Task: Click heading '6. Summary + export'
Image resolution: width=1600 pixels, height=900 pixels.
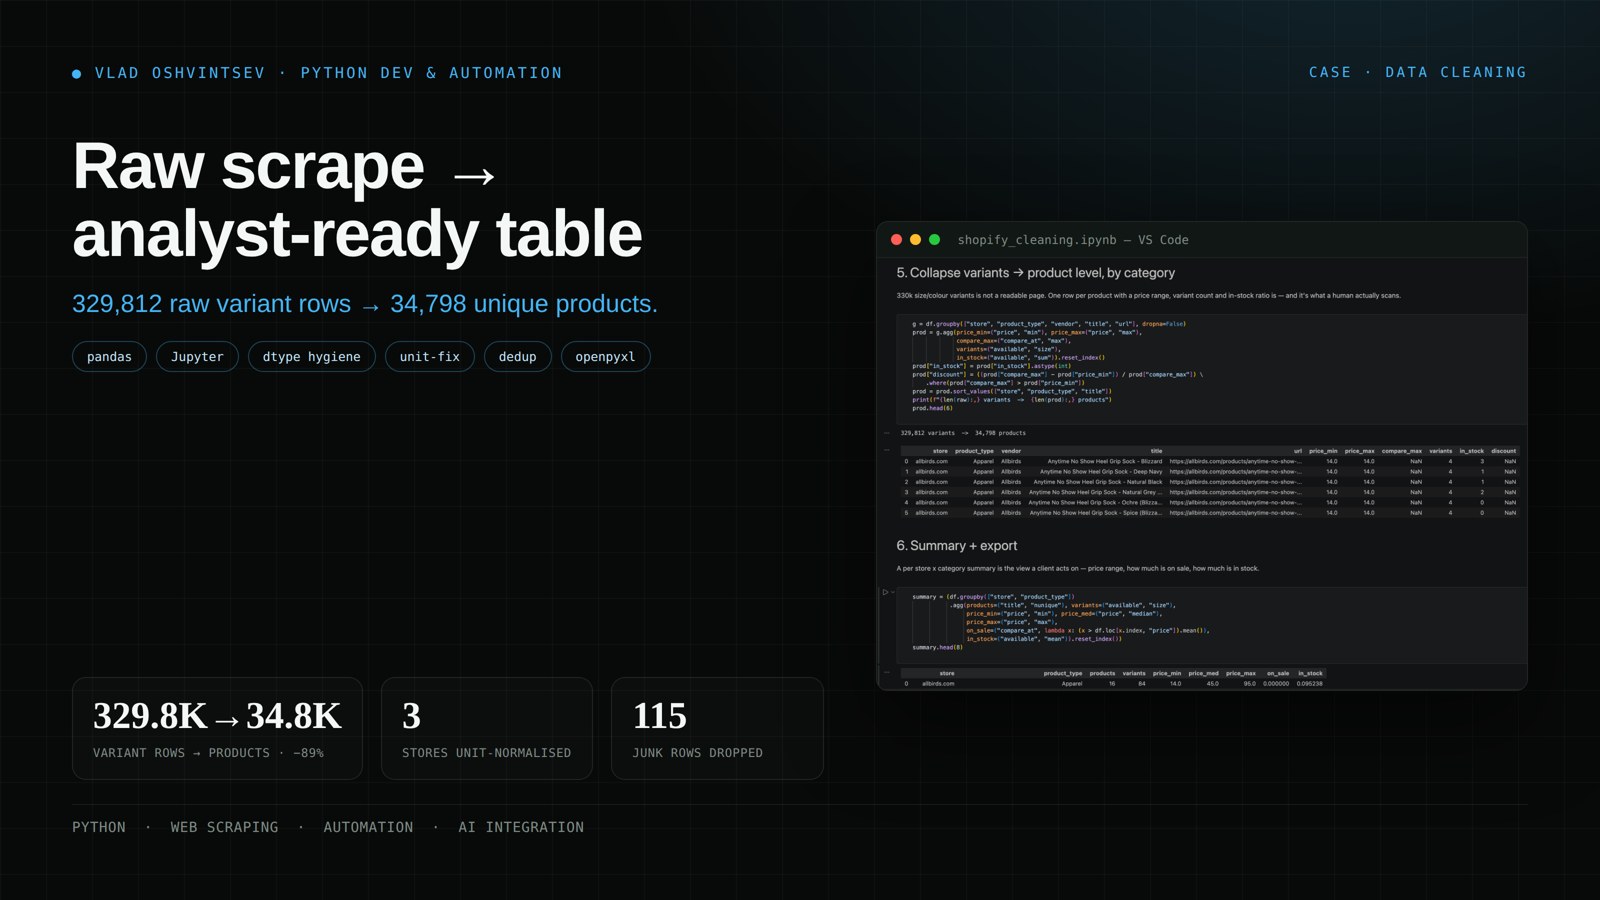Action: pyautogui.click(x=957, y=546)
